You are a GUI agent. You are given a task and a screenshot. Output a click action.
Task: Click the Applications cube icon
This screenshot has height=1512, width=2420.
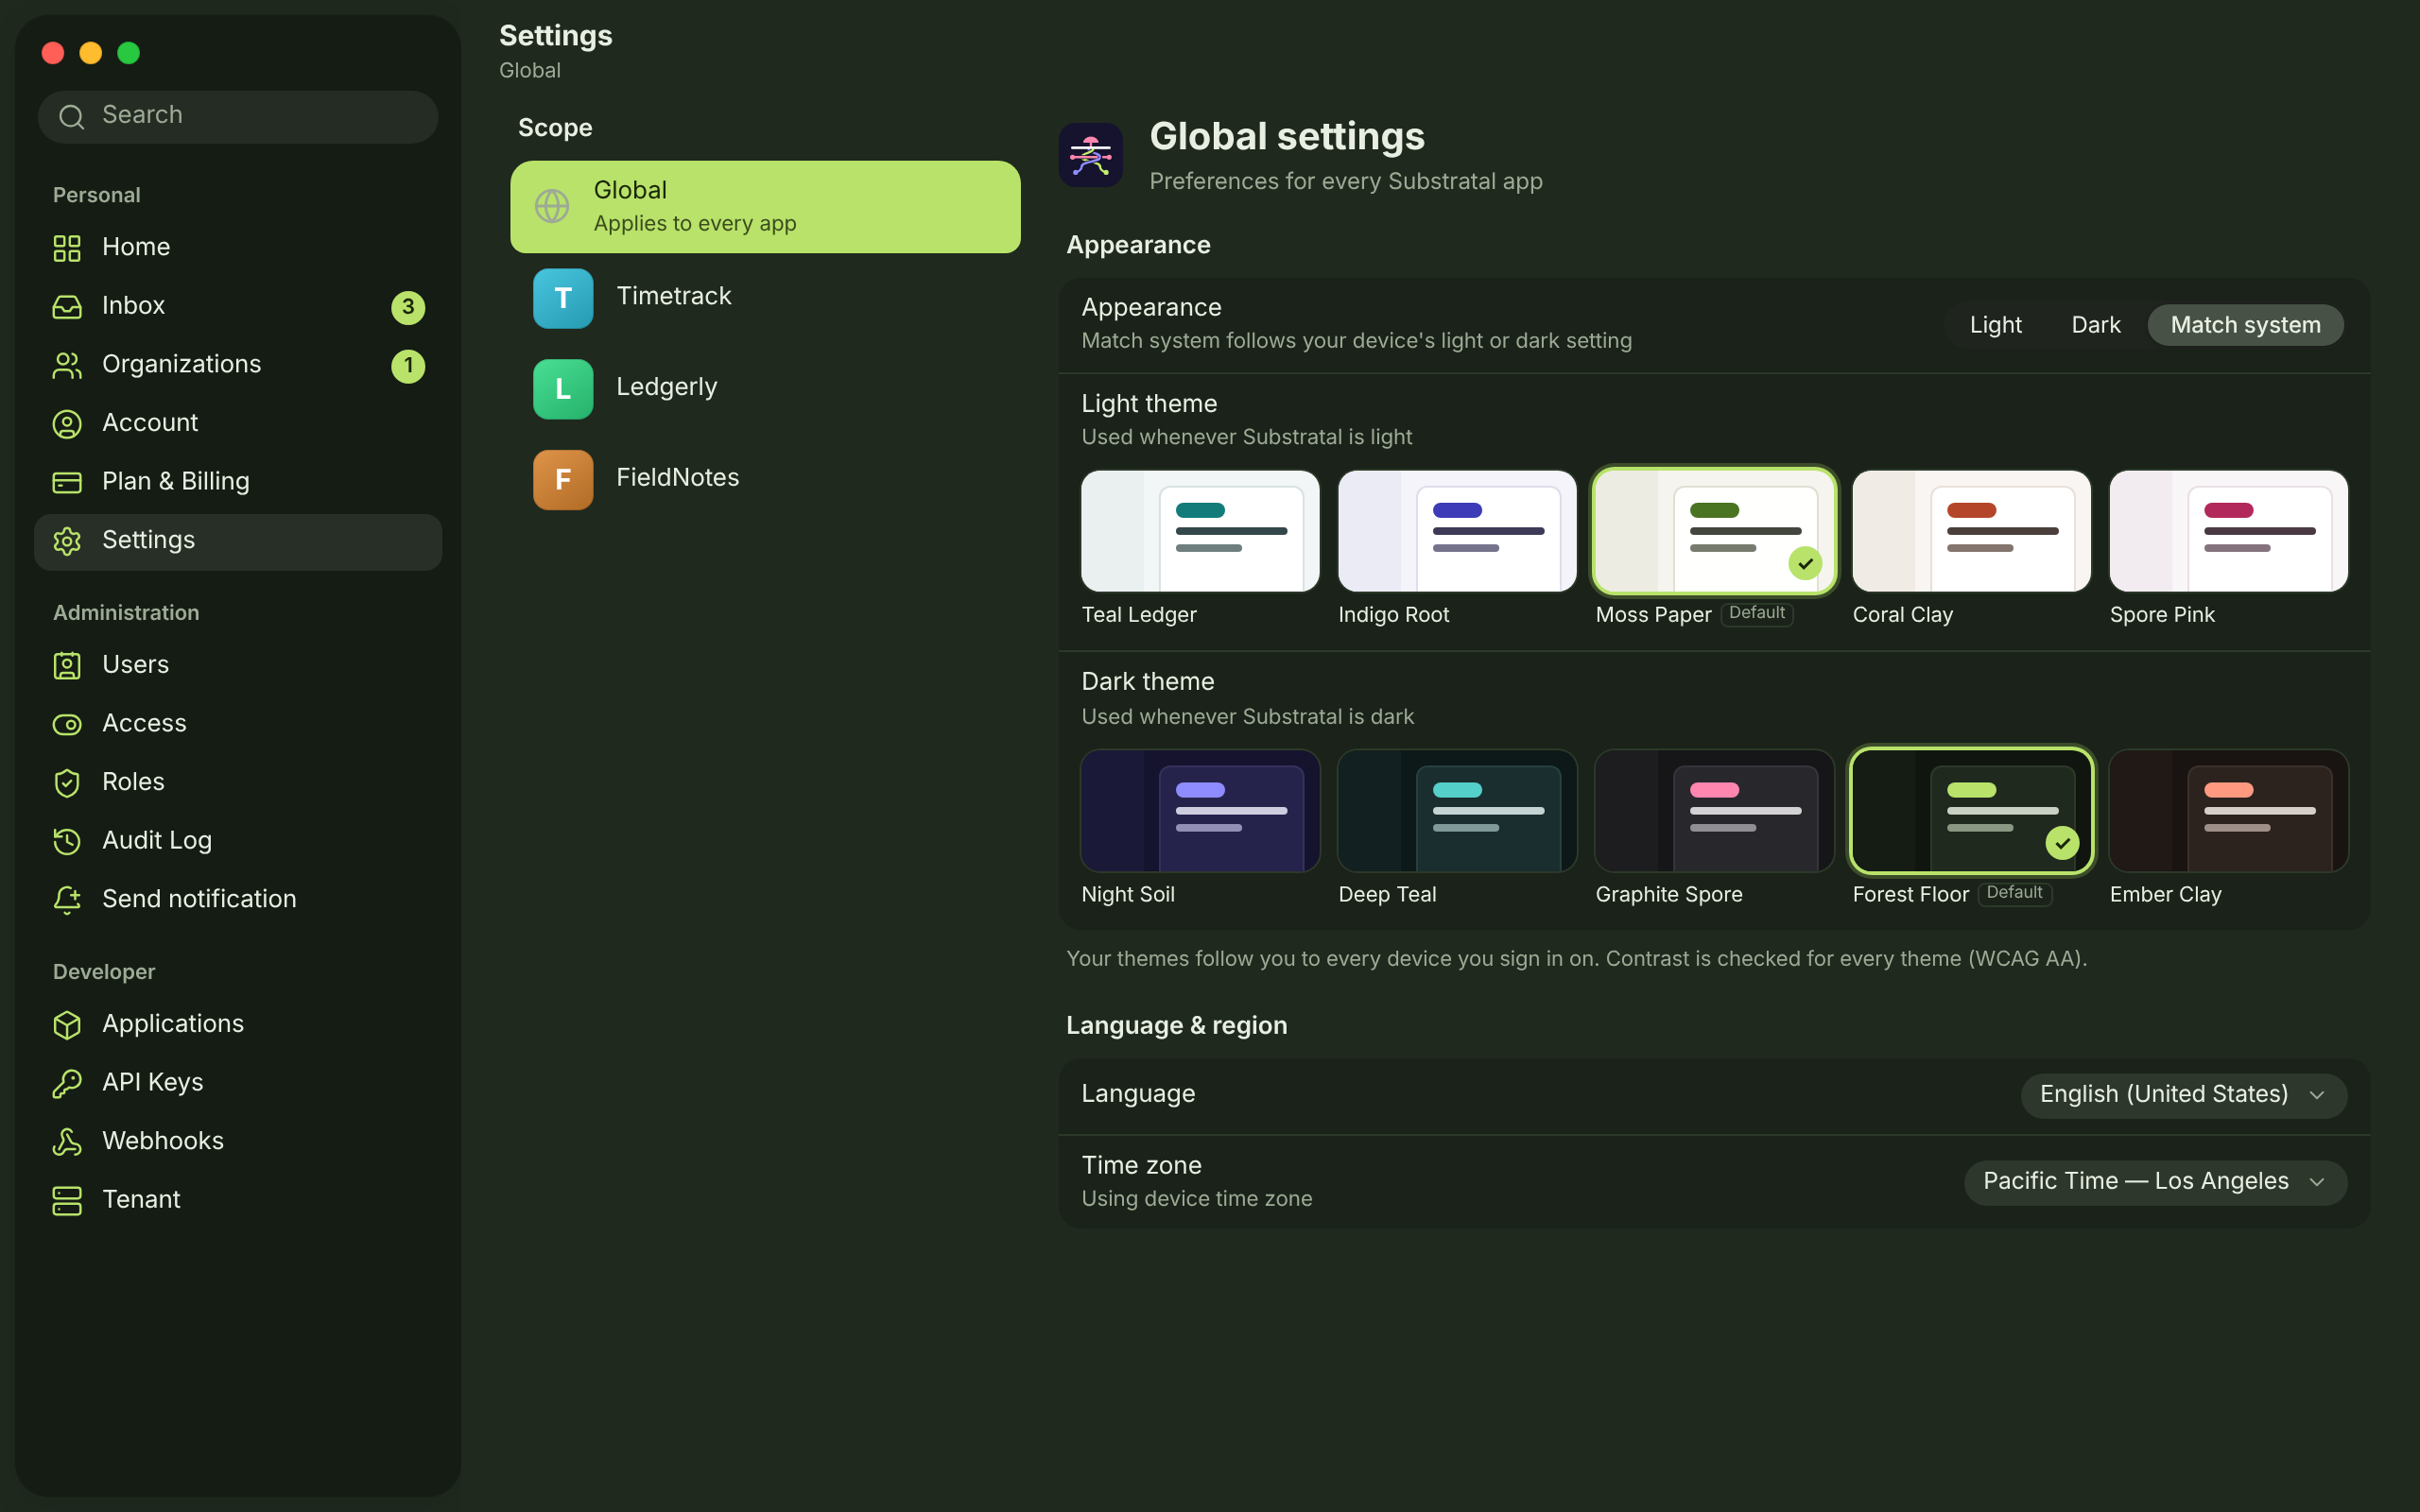tap(67, 1025)
